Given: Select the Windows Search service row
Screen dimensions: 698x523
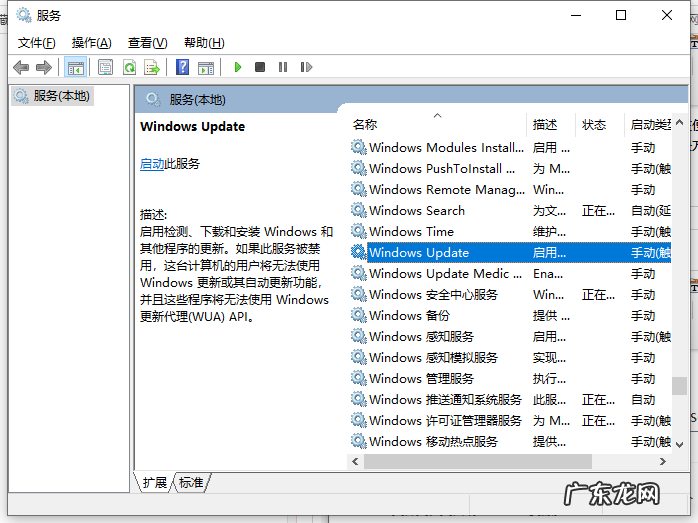Looking at the screenshot, I should tap(511, 210).
